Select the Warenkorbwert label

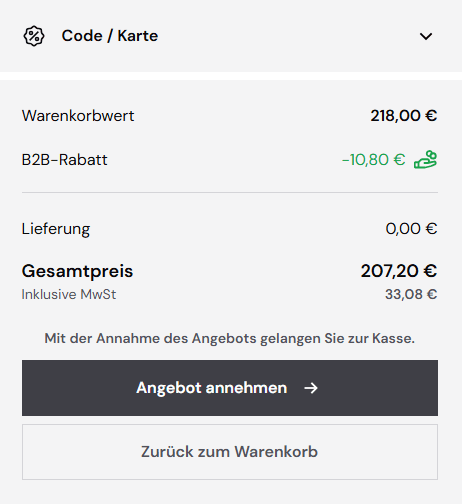(x=78, y=116)
